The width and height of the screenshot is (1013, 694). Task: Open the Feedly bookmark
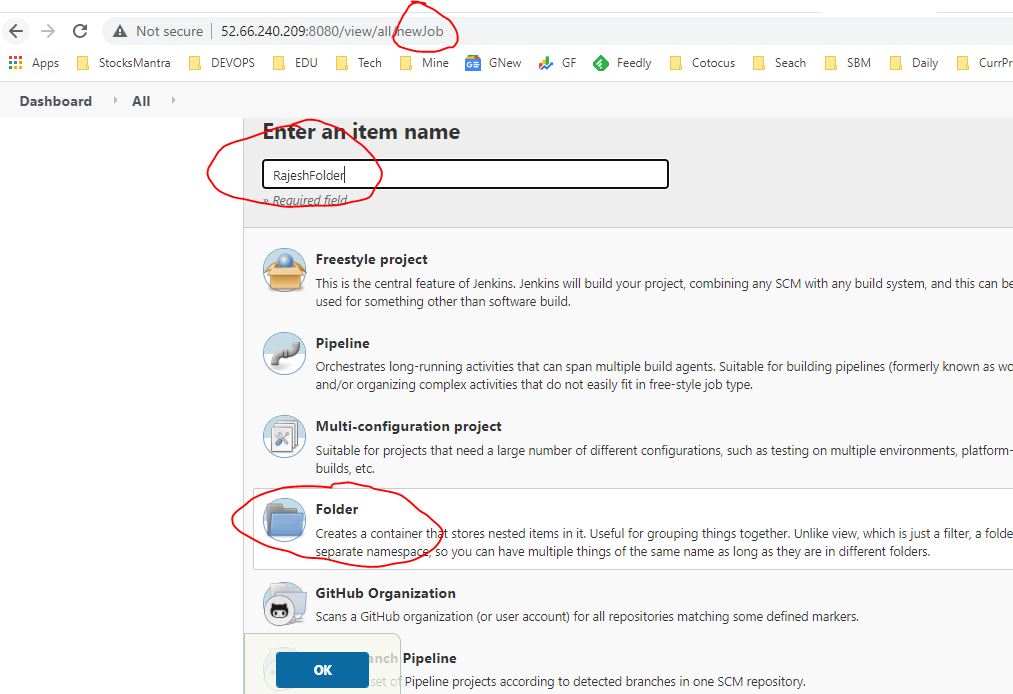[622, 63]
